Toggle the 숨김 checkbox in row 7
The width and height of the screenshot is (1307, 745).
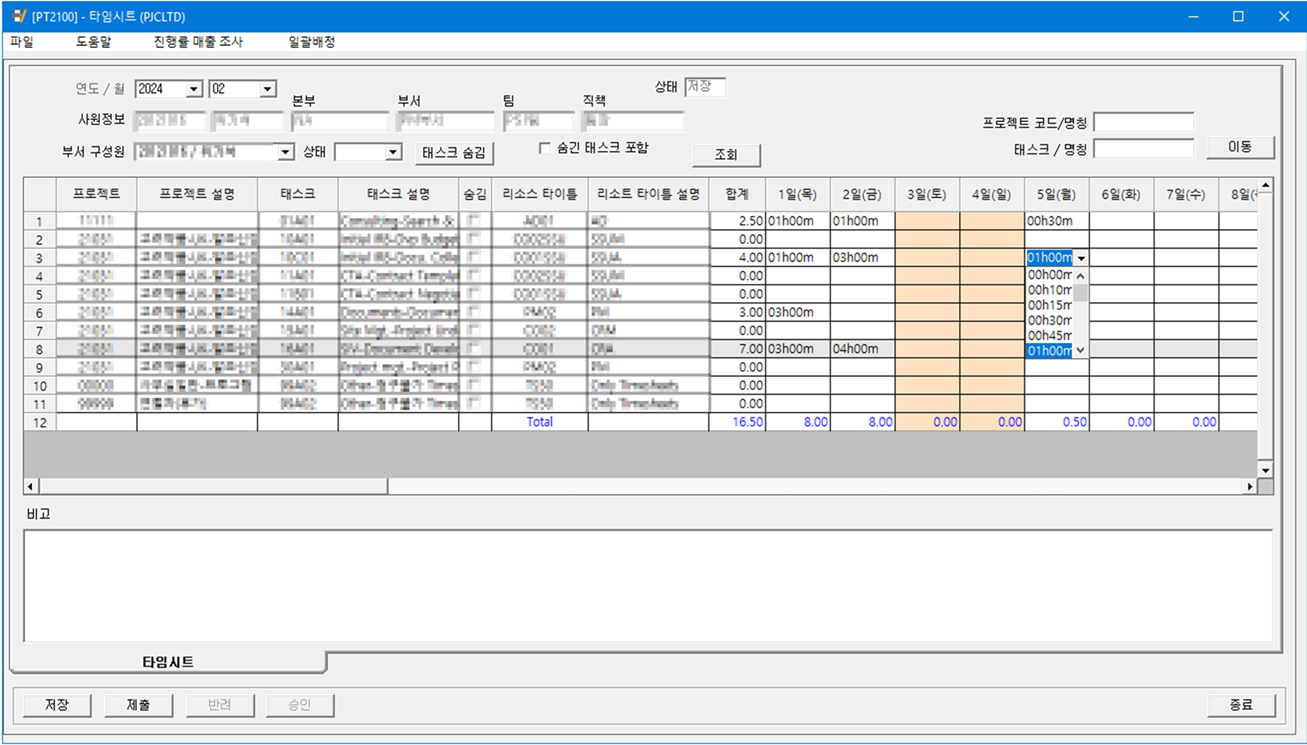[475, 331]
